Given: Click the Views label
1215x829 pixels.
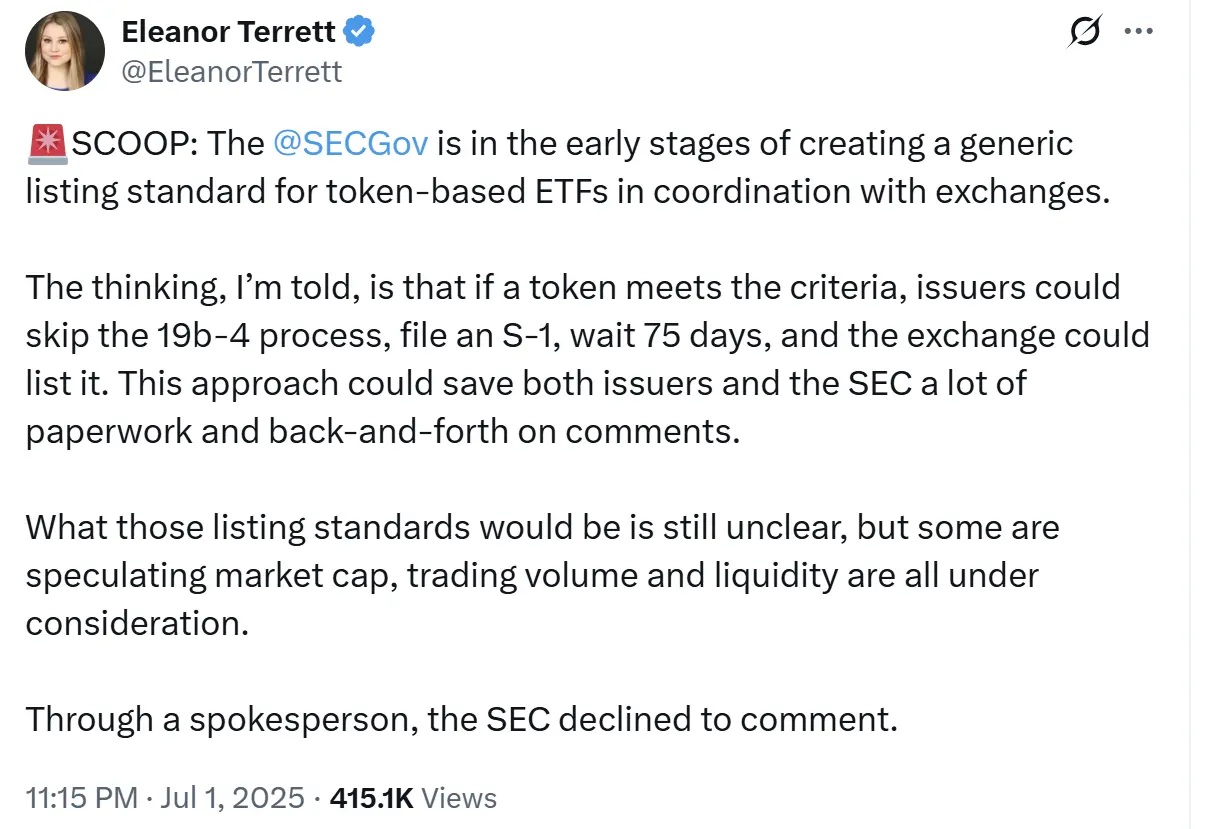Looking at the screenshot, I should [459, 797].
